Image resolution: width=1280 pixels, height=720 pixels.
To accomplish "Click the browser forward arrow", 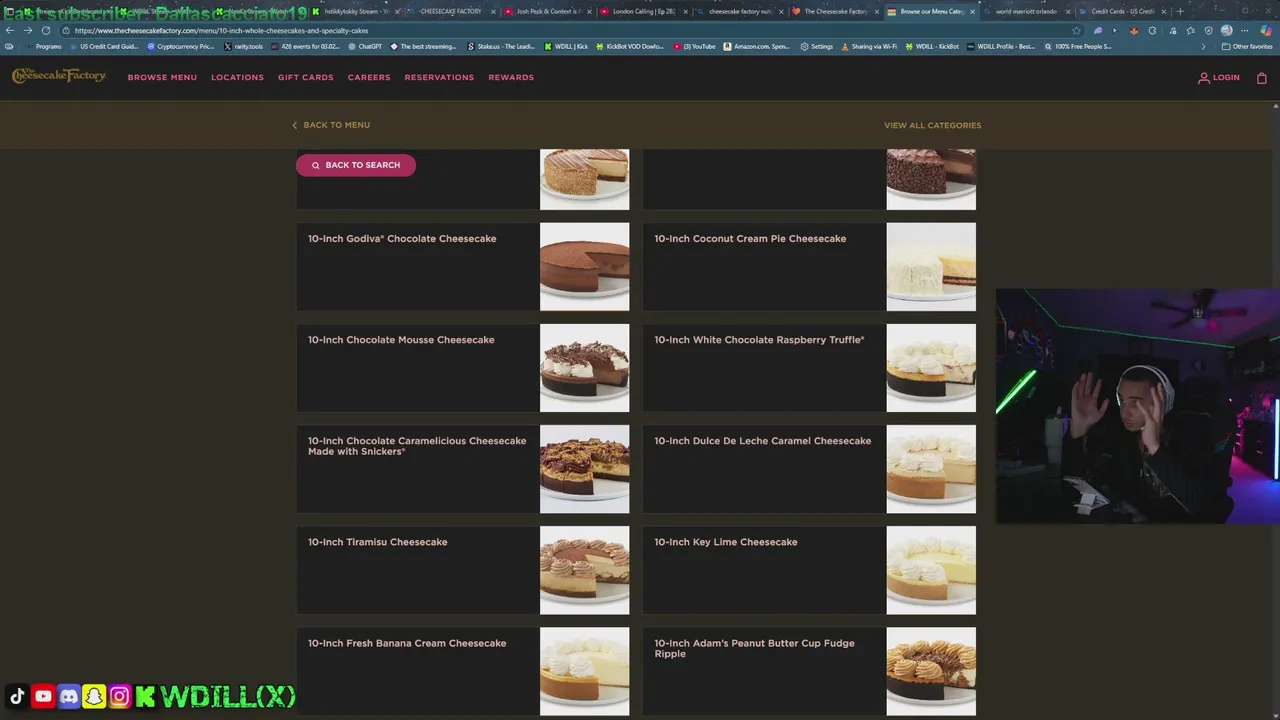I will pyautogui.click(x=27, y=30).
